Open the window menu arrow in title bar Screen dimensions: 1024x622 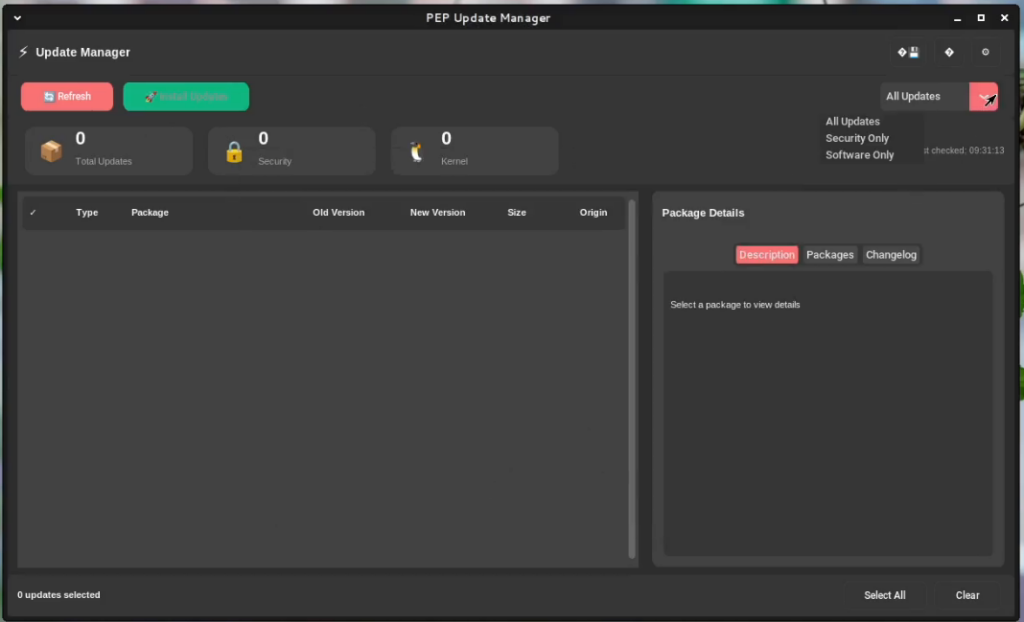point(17,18)
